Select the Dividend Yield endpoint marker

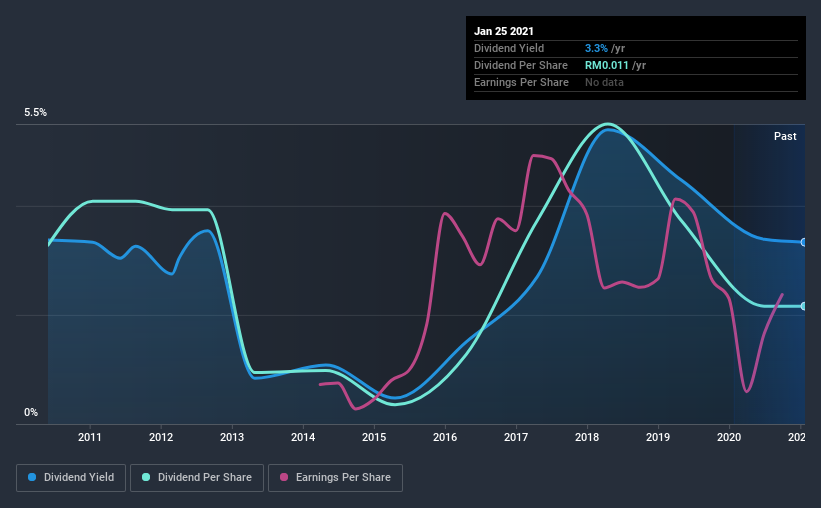pos(803,242)
